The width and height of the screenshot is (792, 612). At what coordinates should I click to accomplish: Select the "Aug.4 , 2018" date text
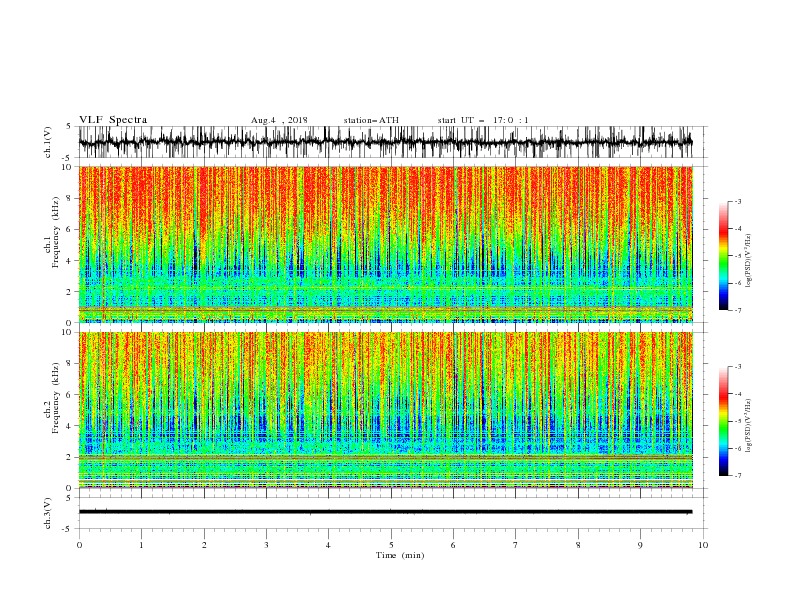point(279,120)
